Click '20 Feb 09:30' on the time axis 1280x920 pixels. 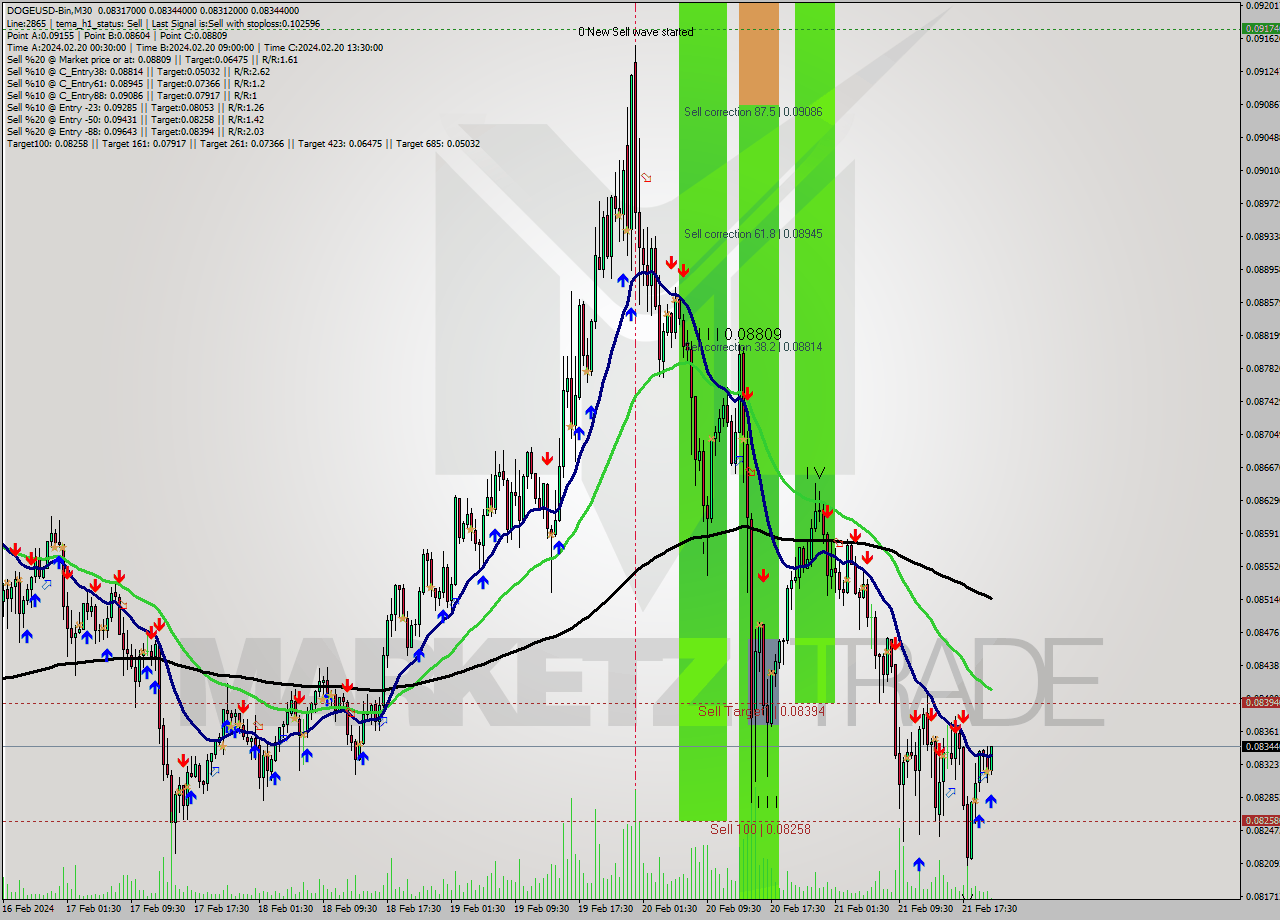tap(733, 909)
